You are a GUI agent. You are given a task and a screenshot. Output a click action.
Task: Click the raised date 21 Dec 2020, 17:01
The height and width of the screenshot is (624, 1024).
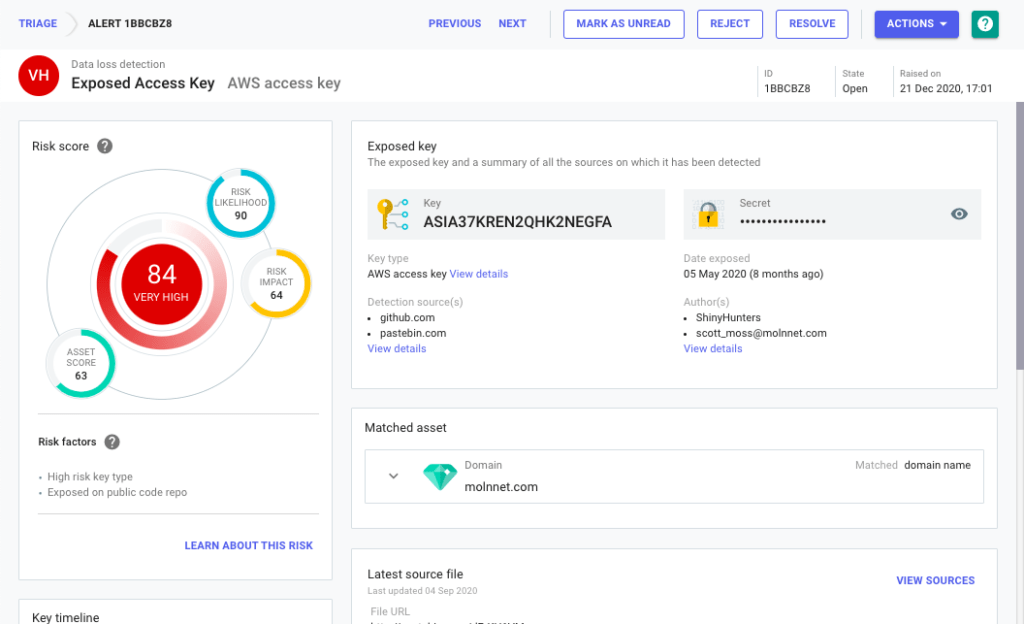coord(946,89)
